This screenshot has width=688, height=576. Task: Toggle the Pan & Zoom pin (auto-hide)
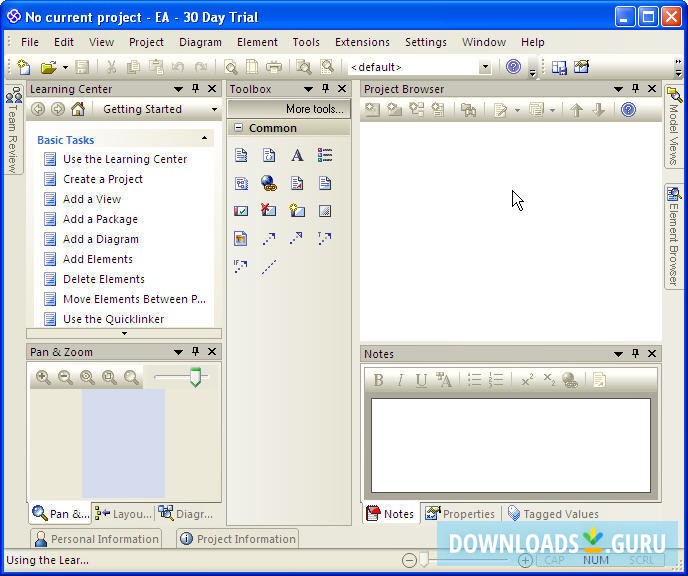point(196,351)
